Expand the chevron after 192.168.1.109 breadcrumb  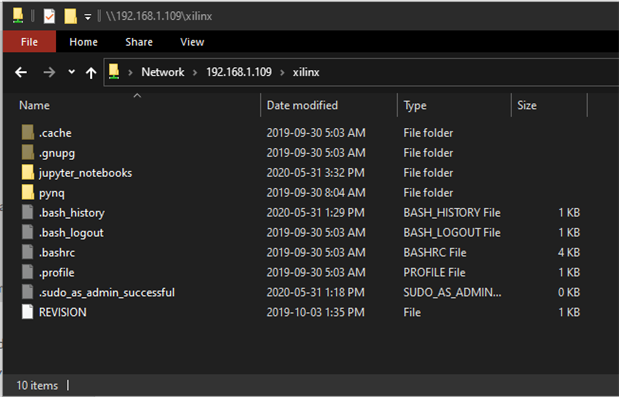tap(282, 73)
